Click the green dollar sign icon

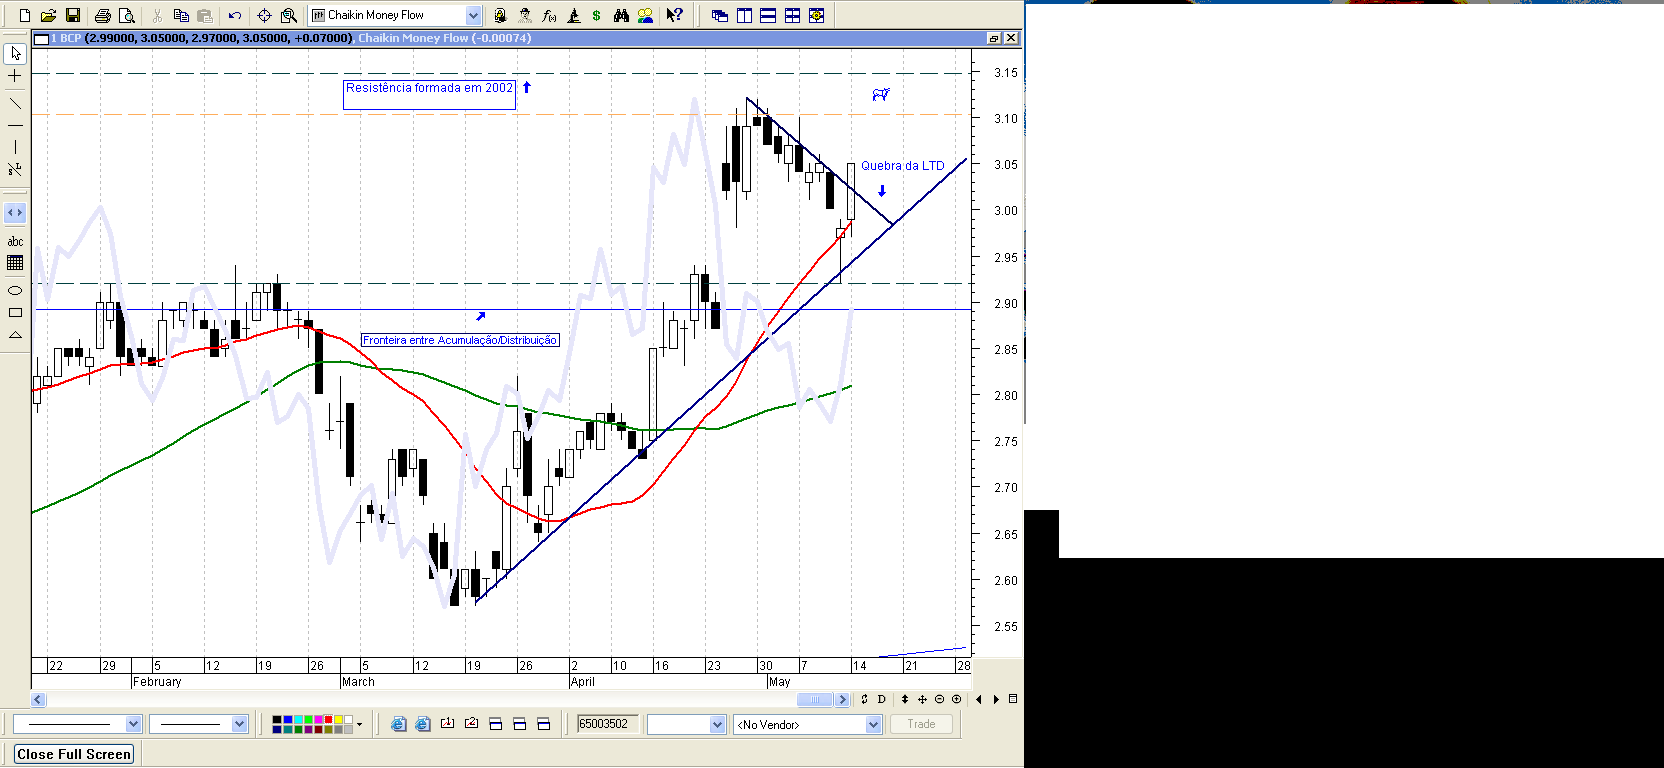pos(597,15)
